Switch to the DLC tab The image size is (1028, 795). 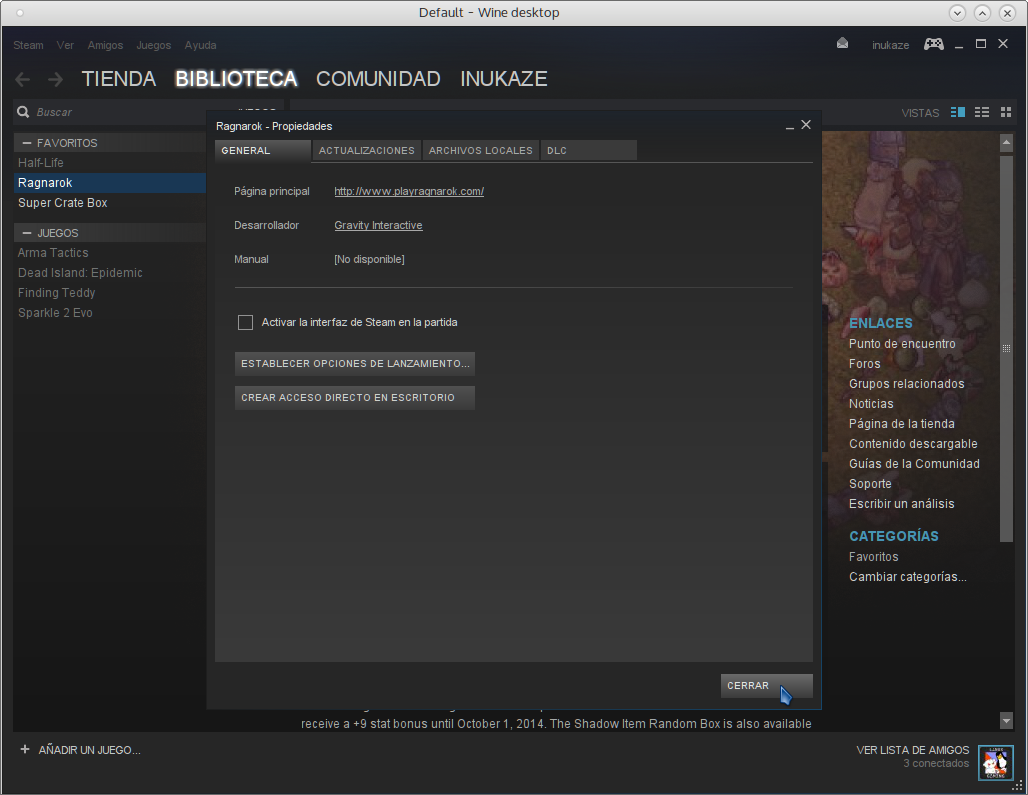588,151
